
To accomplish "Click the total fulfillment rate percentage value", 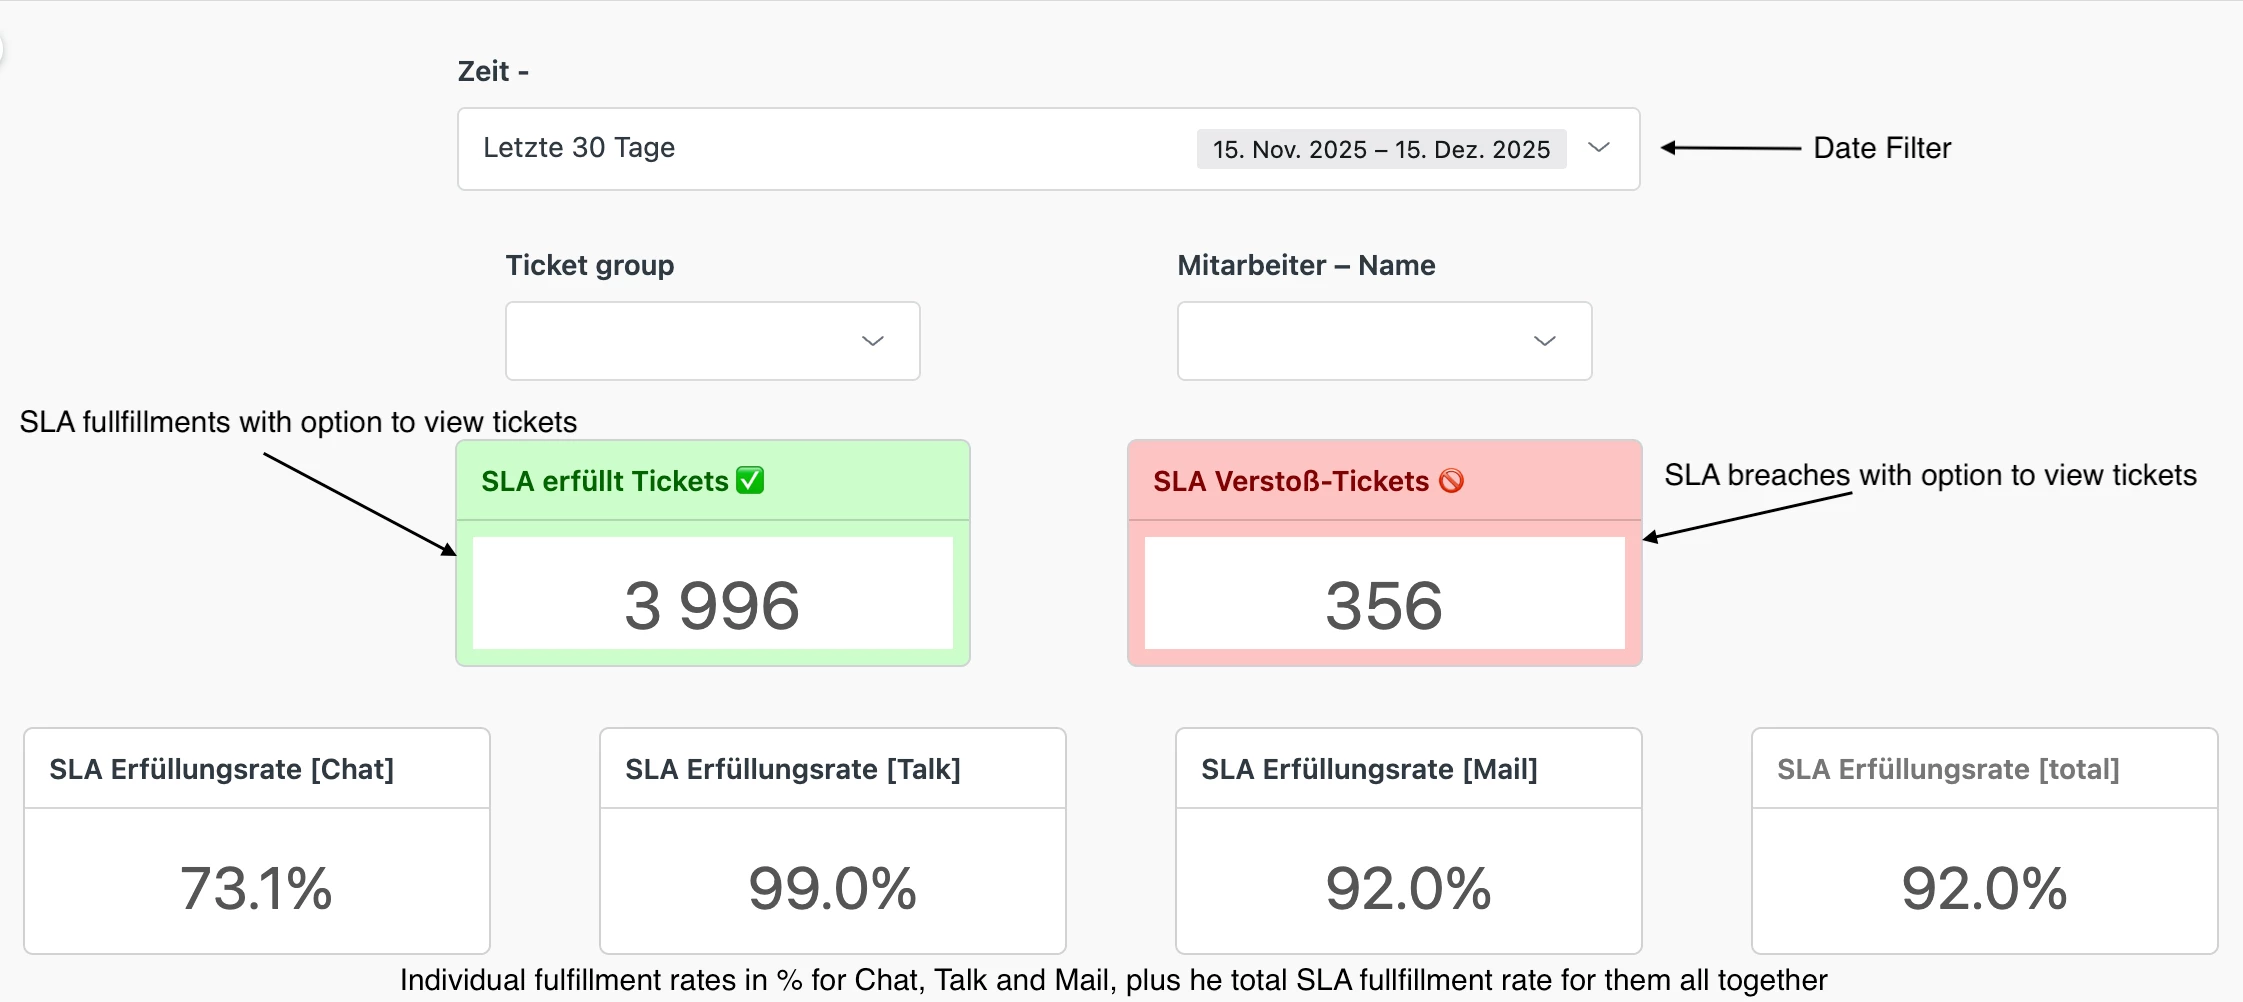I will tap(1984, 888).
